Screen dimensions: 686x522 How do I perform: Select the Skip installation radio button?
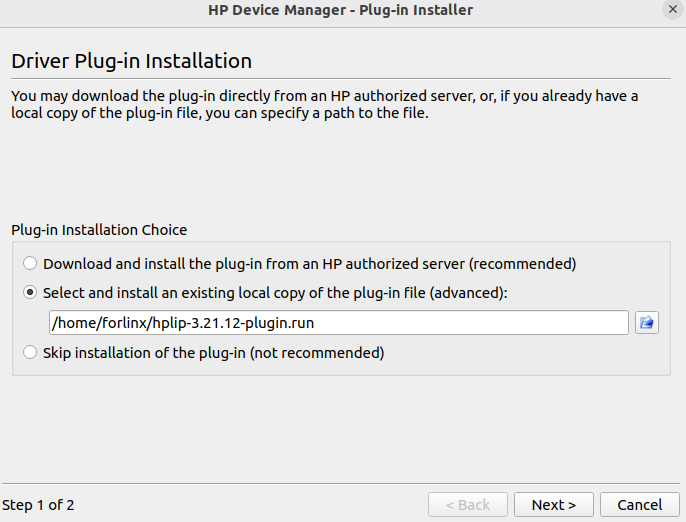tap(30, 352)
